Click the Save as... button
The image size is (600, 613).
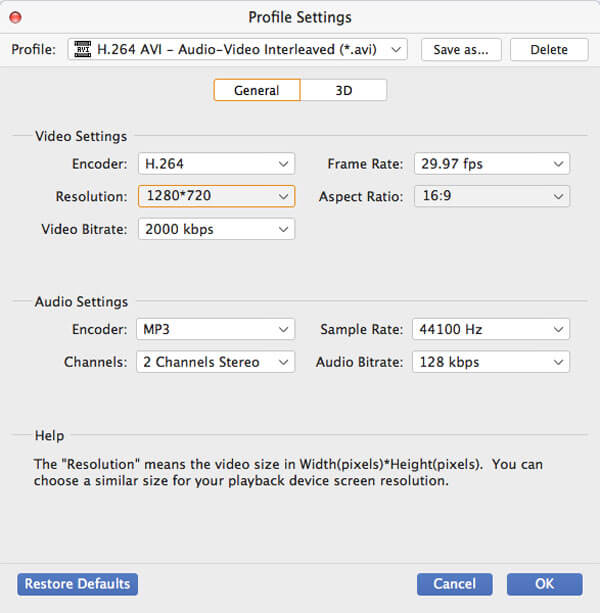(x=461, y=49)
